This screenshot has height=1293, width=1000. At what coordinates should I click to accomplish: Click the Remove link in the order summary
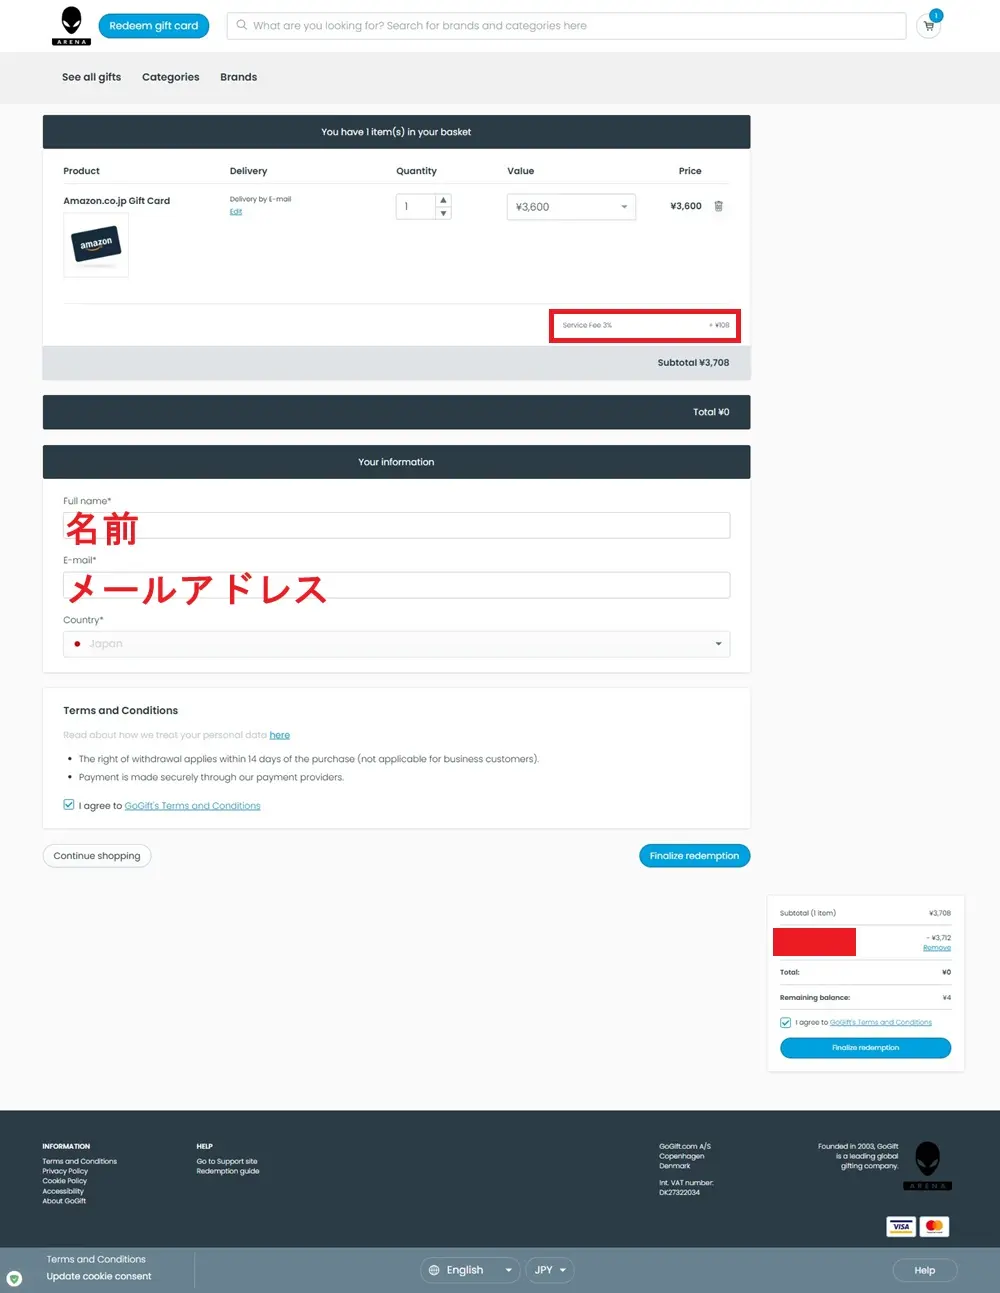click(x=937, y=947)
